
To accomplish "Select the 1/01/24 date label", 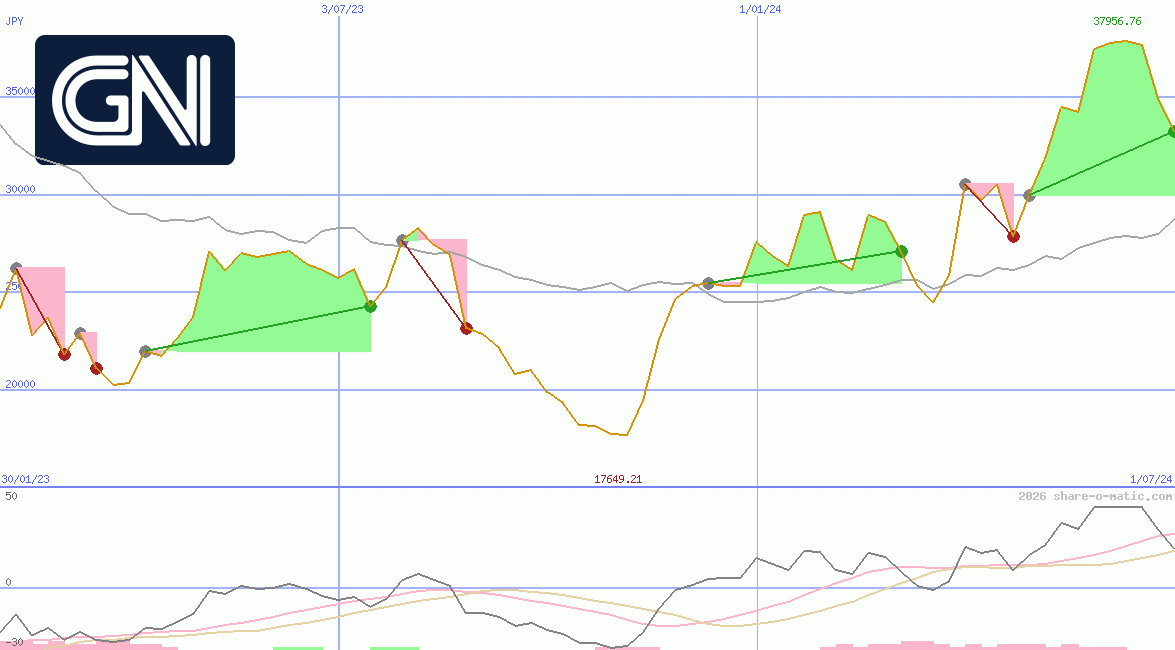I will 760,9.
